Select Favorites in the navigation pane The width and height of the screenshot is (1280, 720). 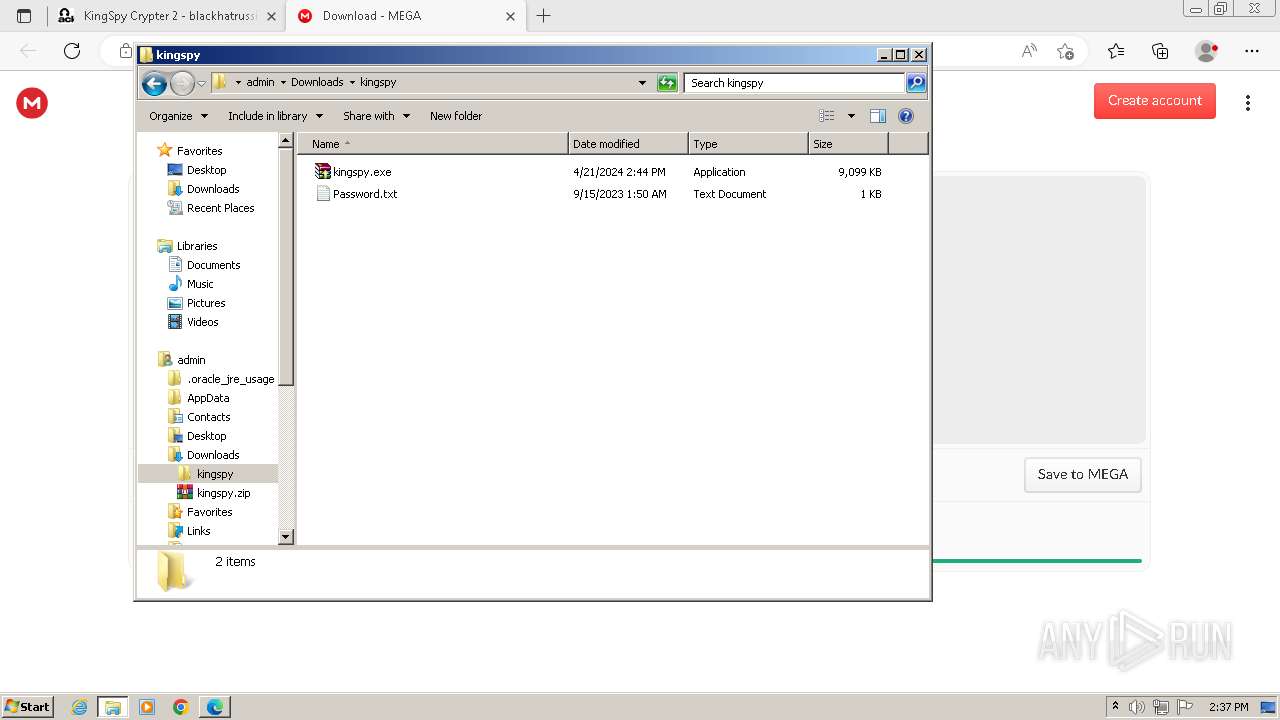point(199,151)
